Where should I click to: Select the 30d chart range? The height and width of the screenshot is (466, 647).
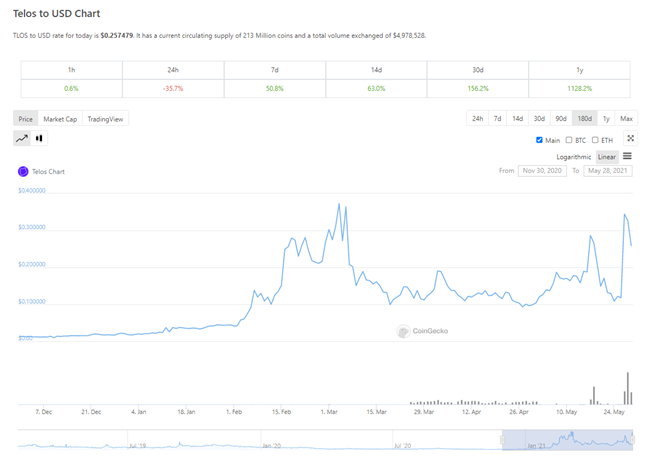pos(539,118)
